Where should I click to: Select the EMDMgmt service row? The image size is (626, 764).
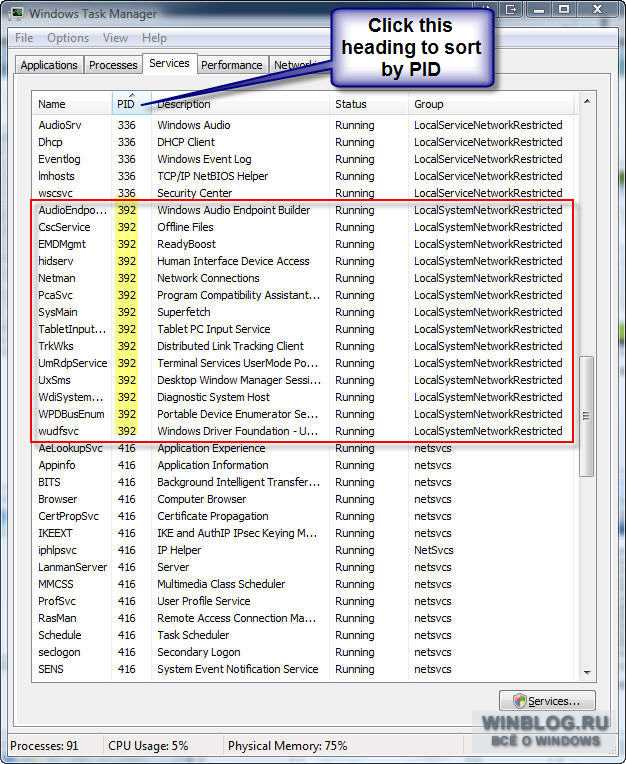(304, 244)
